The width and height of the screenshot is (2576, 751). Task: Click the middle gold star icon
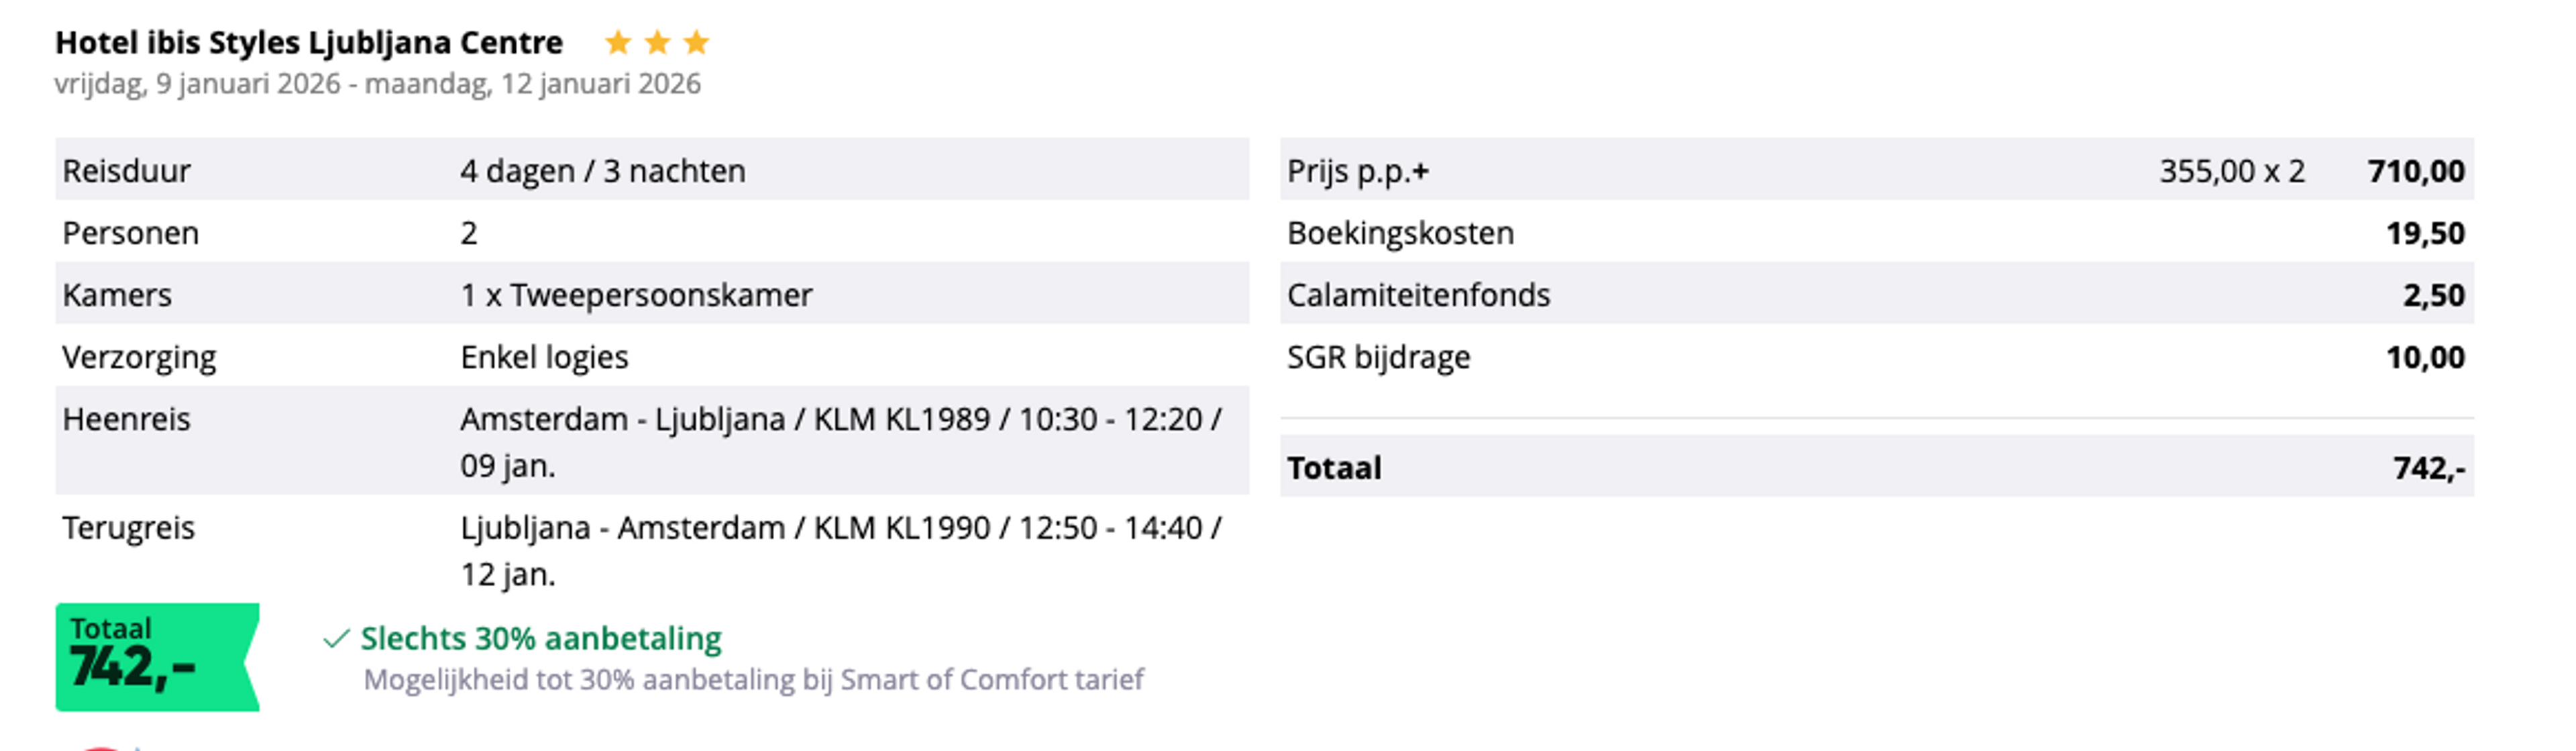[657, 42]
